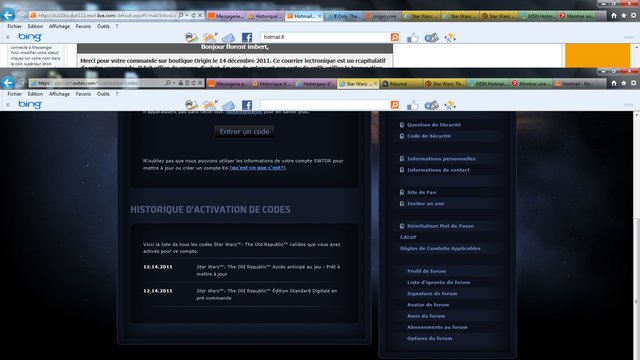Open the Signature de forum sidebar link
This screenshot has width=640, height=360.
tap(432, 293)
